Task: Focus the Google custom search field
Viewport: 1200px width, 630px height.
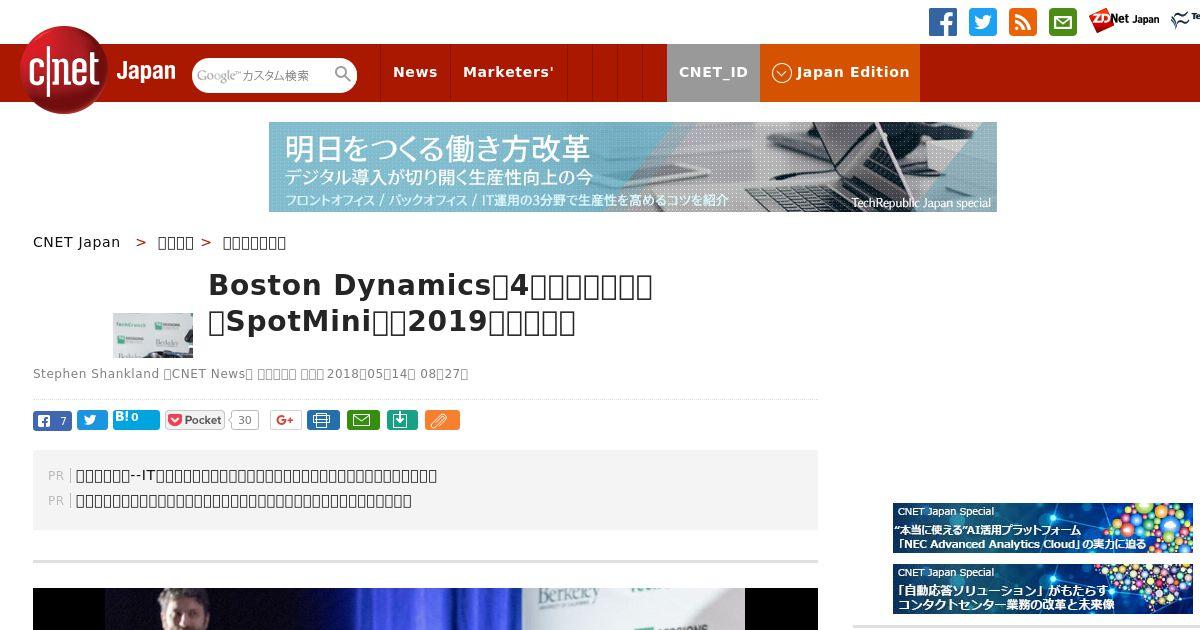Action: pos(262,75)
